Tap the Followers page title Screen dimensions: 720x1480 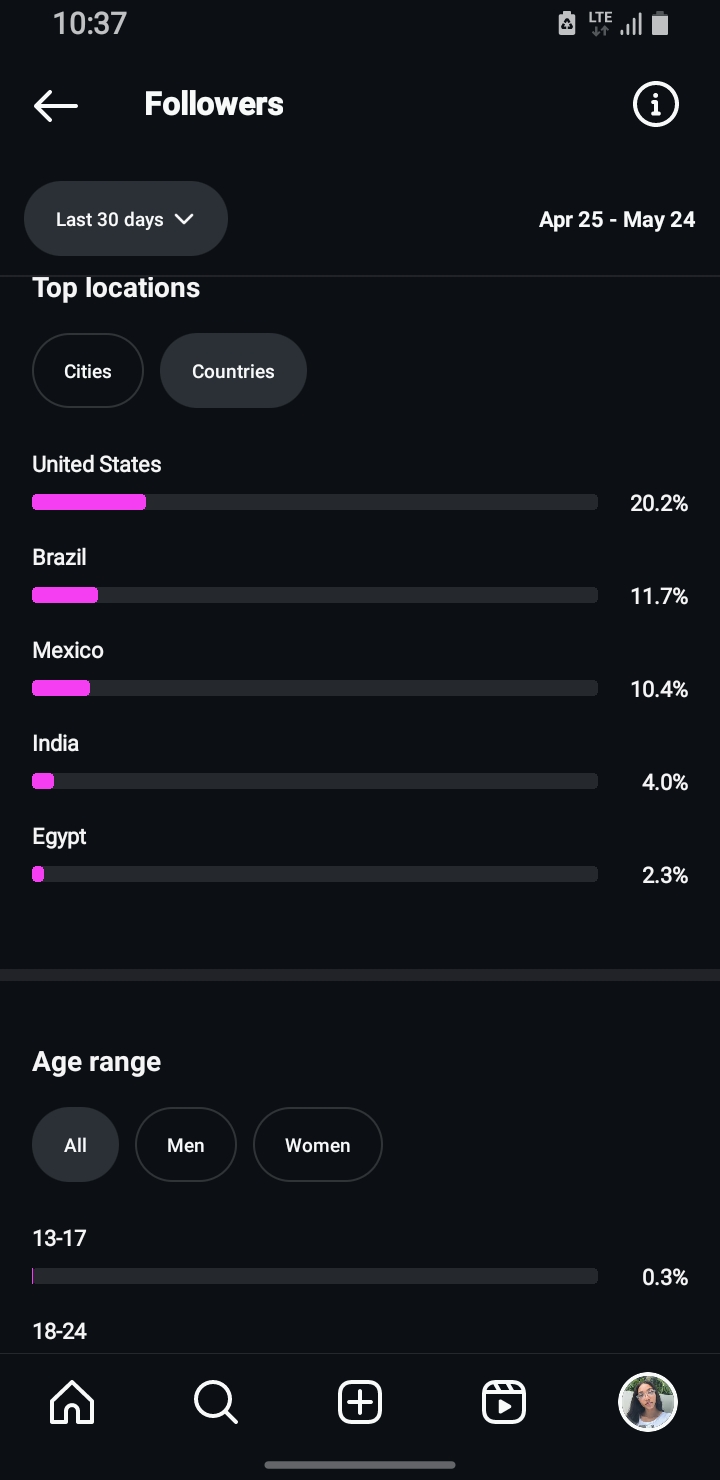[x=214, y=104]
